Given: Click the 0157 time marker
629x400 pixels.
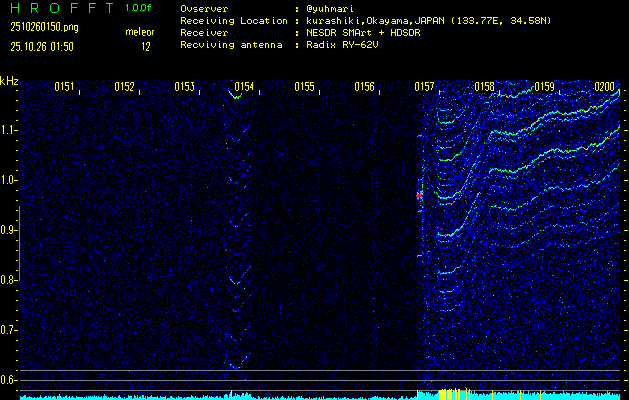Looking at the screenshot, I should pyautogui.click(x=424, y=87).
